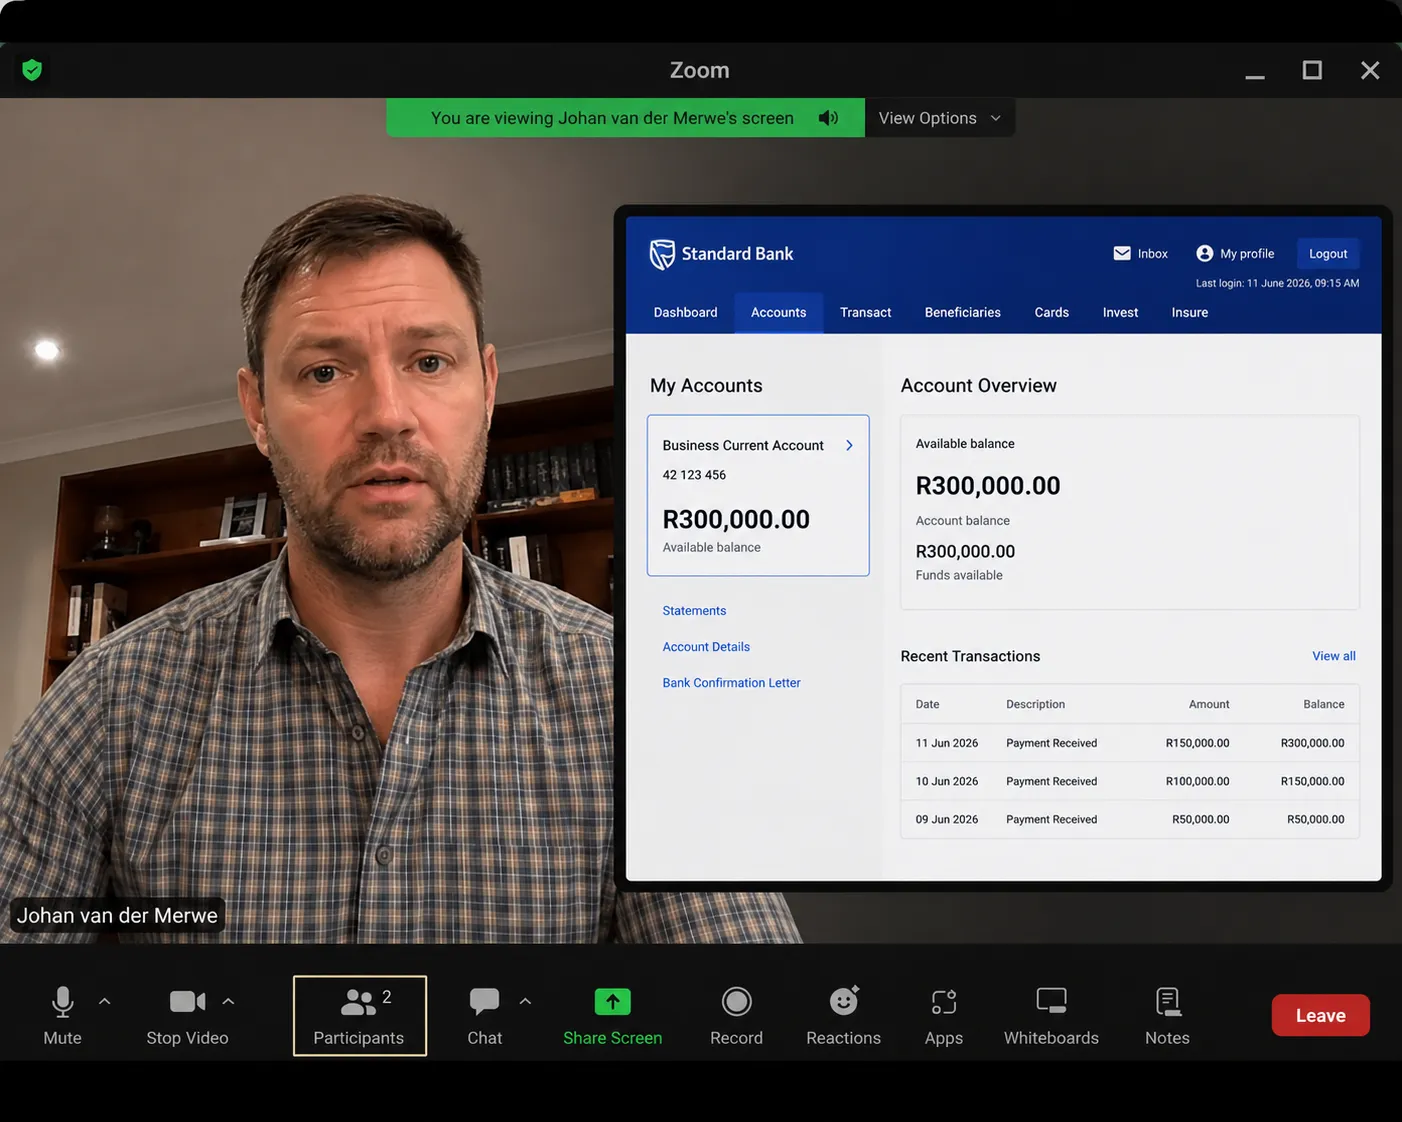Image resolution: width=1402 pixels, height=1122 pixels.
Task: Toggle the speaker icon in the sharing banner
Action: click(828, 118)
